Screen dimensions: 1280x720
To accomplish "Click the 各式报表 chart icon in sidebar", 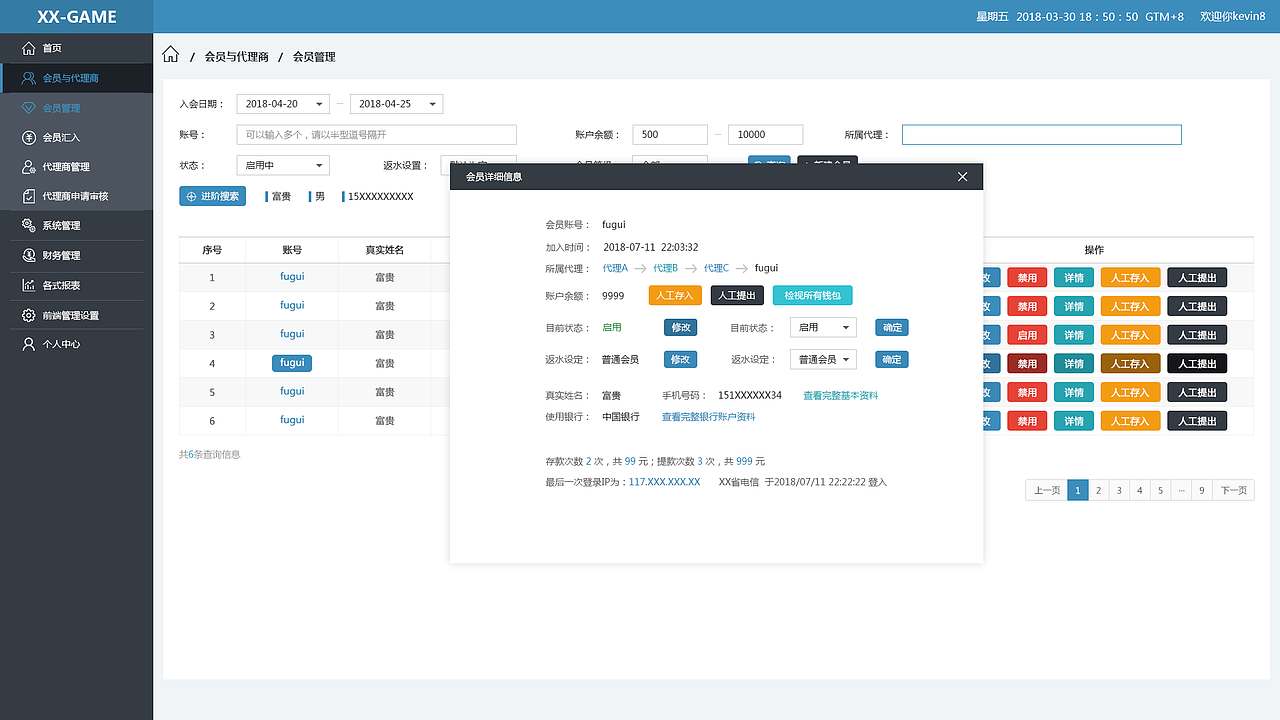I will click(x=29, y=285).
